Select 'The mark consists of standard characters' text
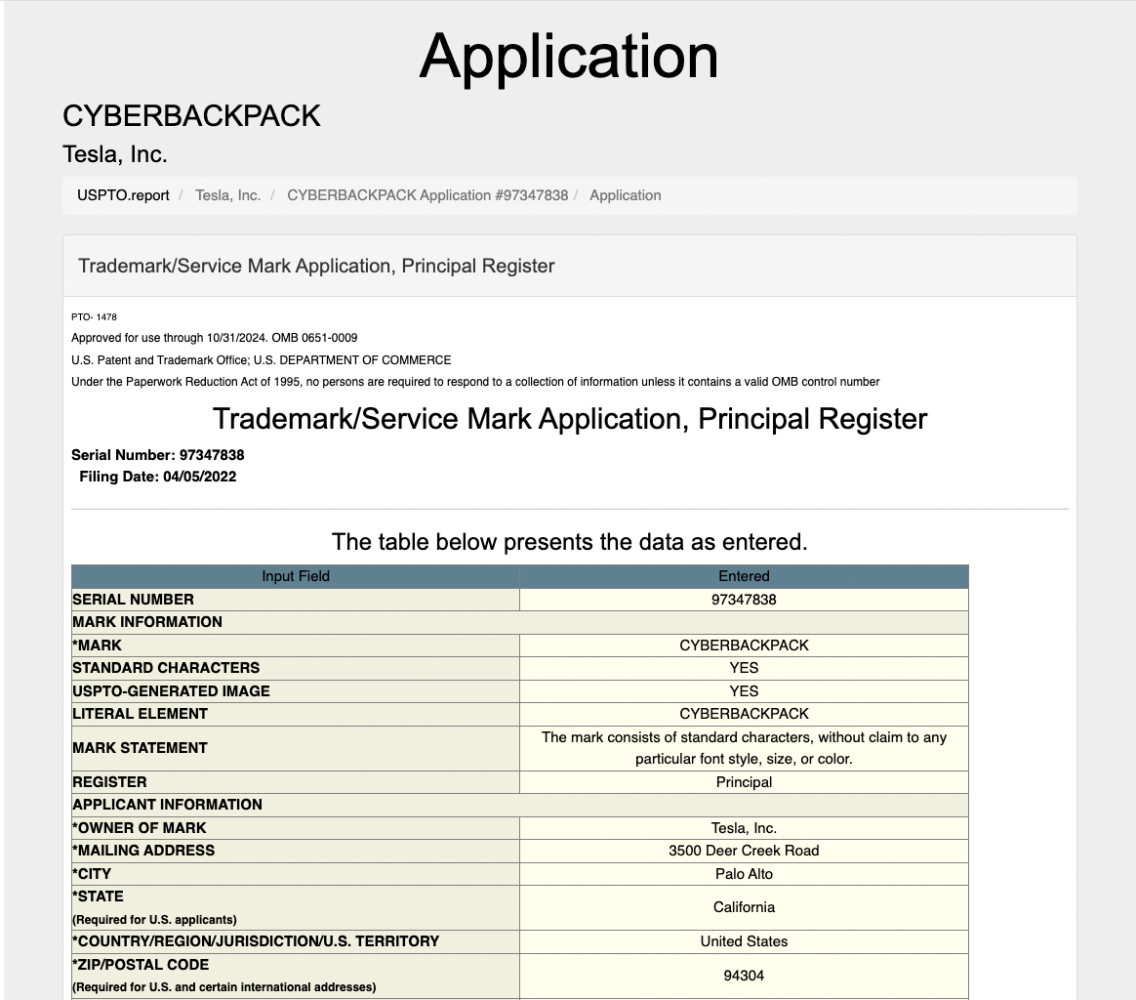The height and width of the screenshot is (1000, 1136). point(744,748)
